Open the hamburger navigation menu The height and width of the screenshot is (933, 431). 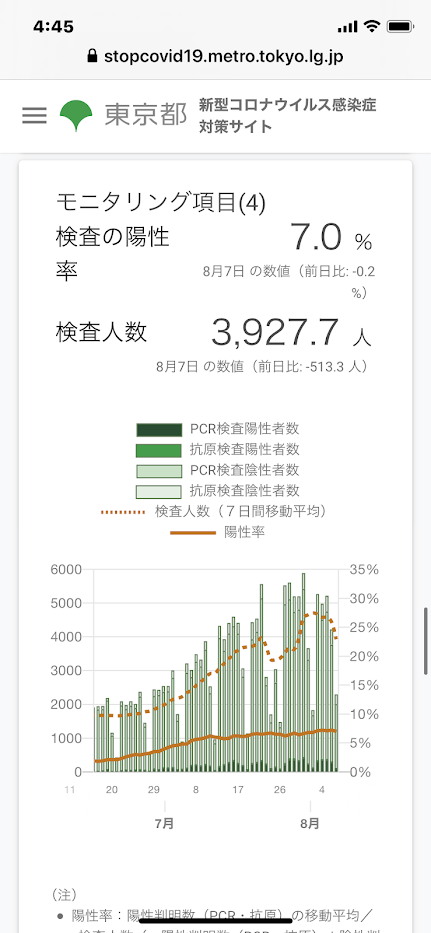[x=35, y=115]
